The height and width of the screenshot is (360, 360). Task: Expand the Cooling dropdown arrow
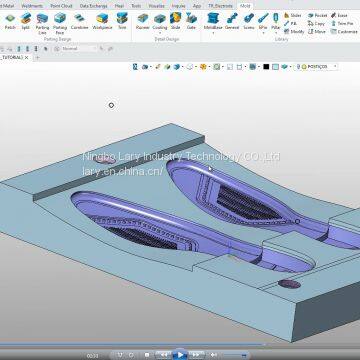click(160, 33)
